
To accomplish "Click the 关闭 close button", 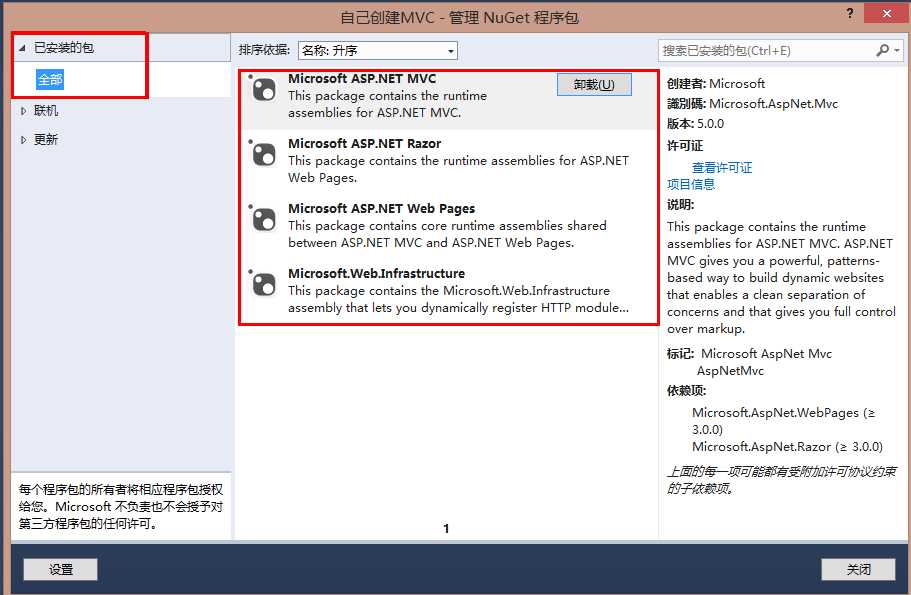I will point(858,569).
